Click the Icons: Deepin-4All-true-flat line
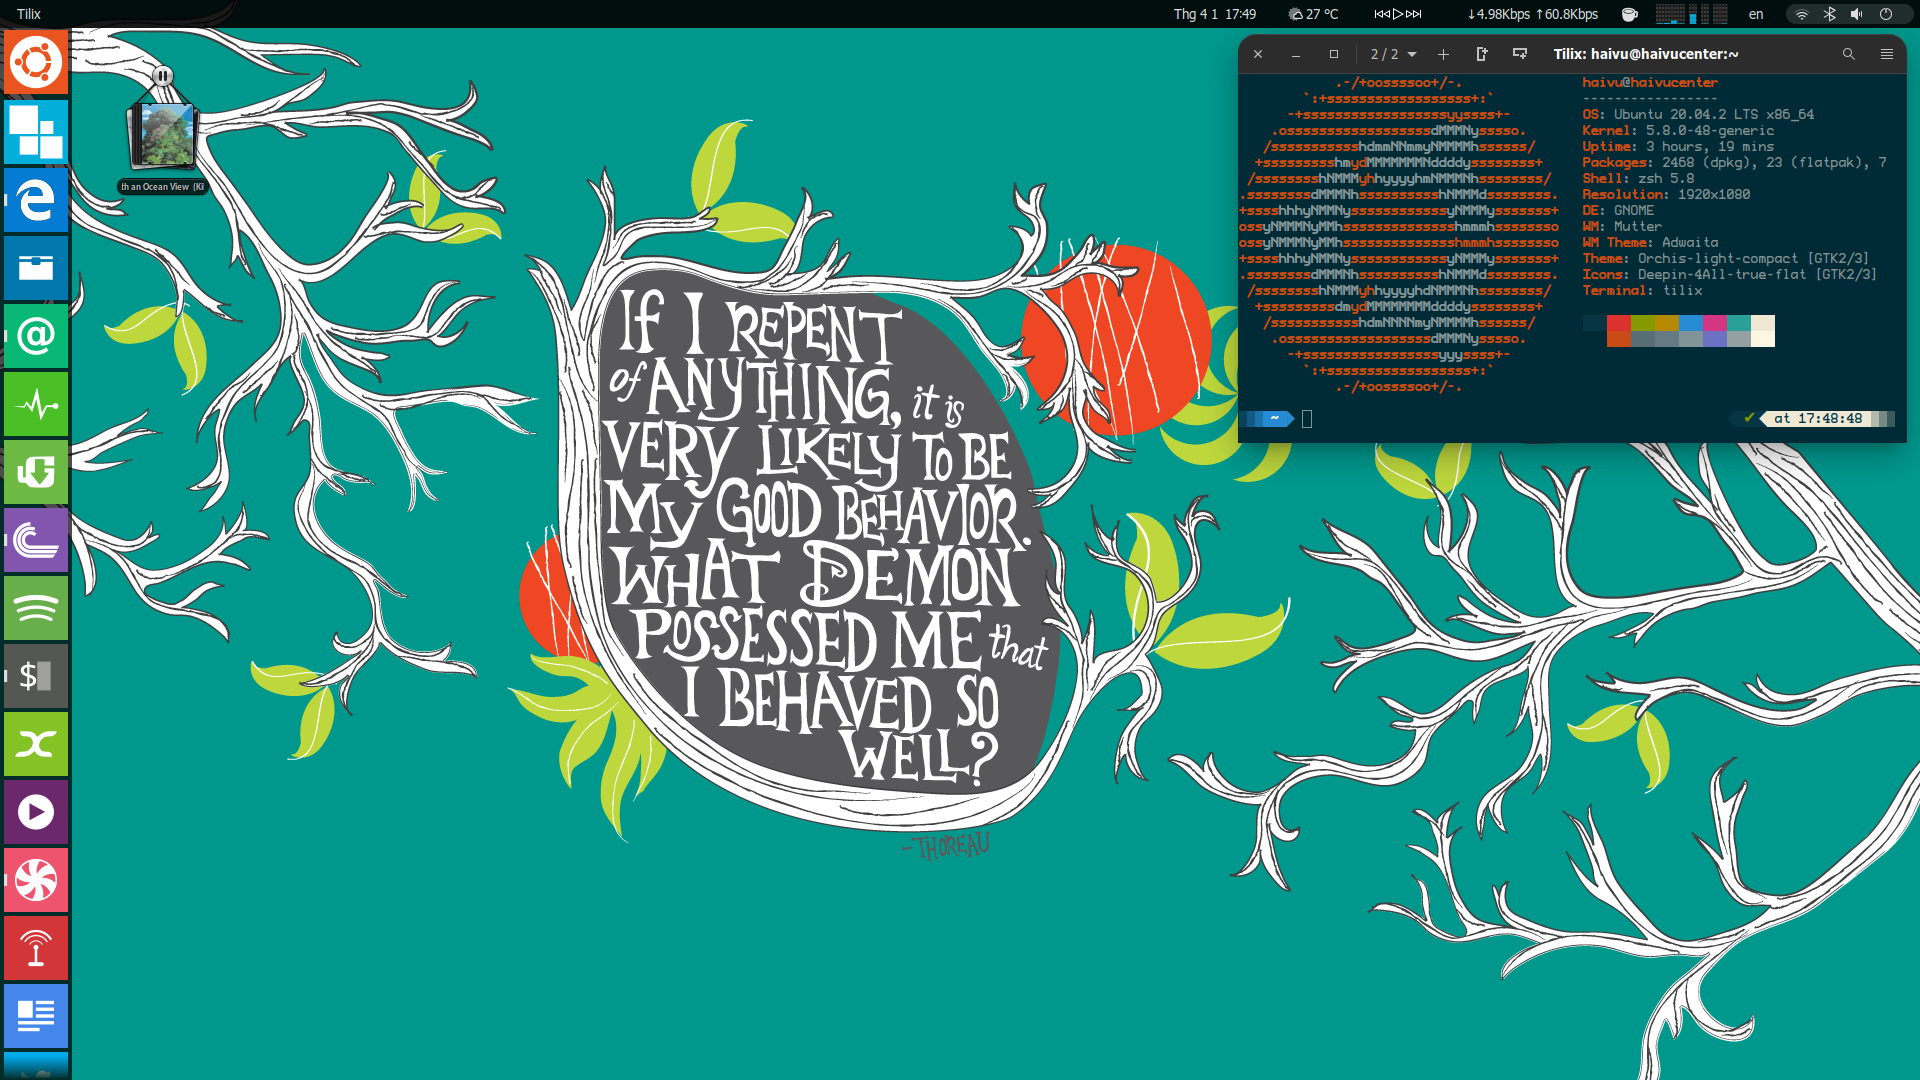 (1729, 275)
